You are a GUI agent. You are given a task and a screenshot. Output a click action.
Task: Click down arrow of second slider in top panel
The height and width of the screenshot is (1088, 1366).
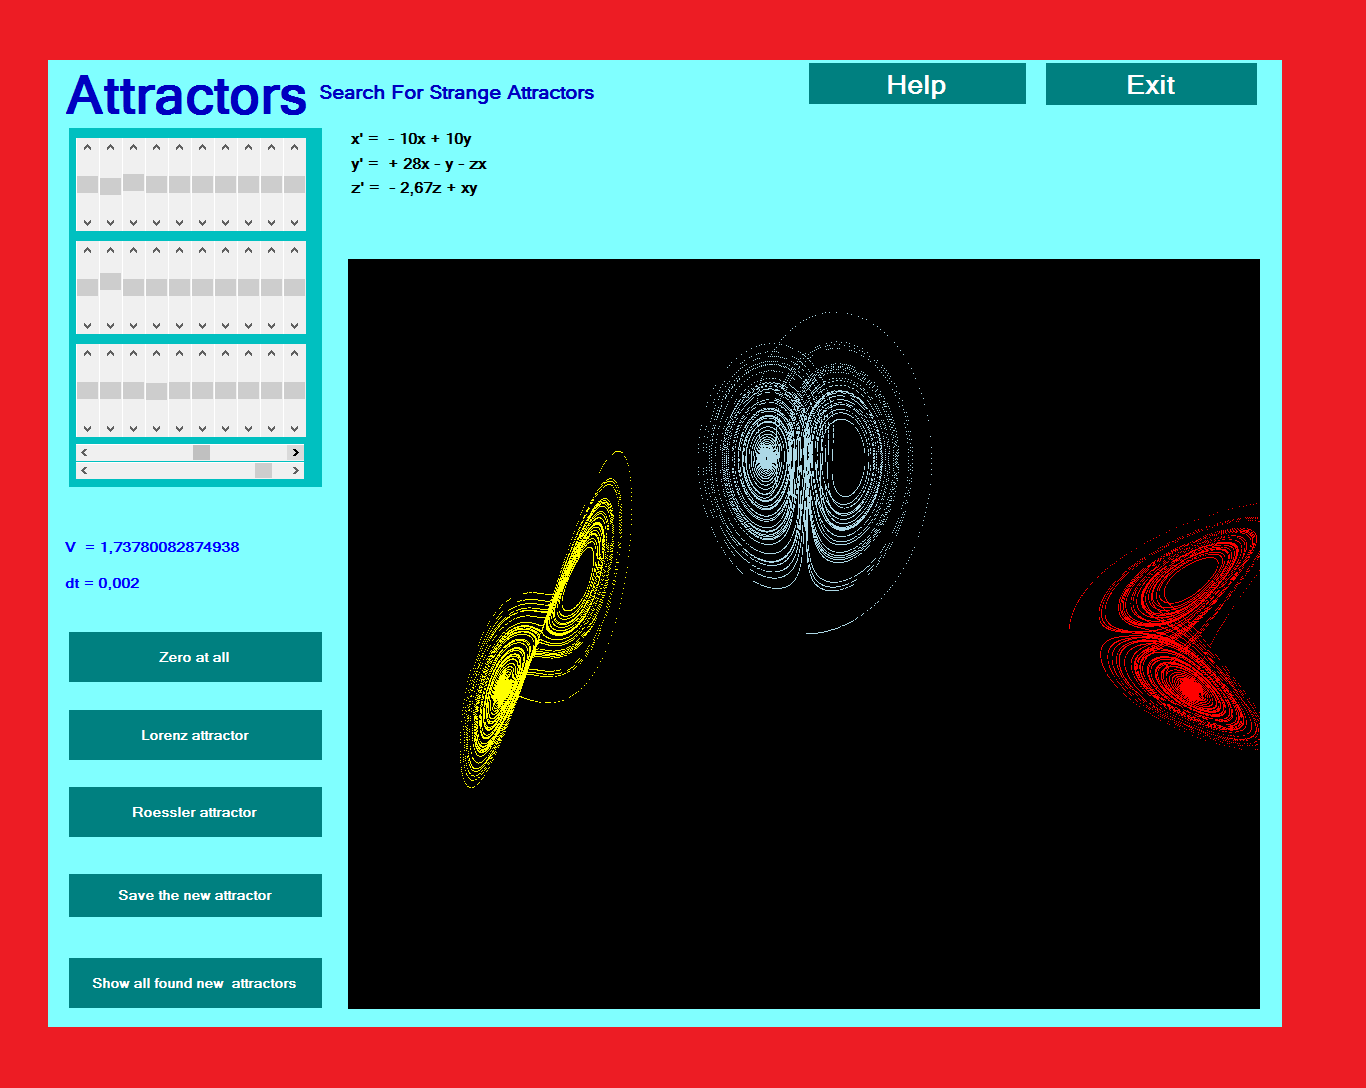tap(110, 222)
